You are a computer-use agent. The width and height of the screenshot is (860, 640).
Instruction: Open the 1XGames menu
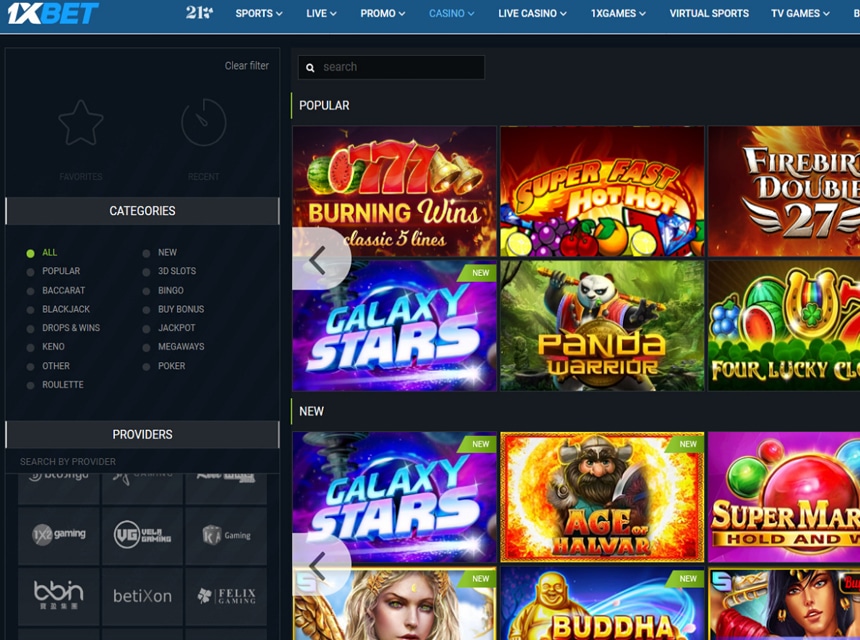point(617,14)
